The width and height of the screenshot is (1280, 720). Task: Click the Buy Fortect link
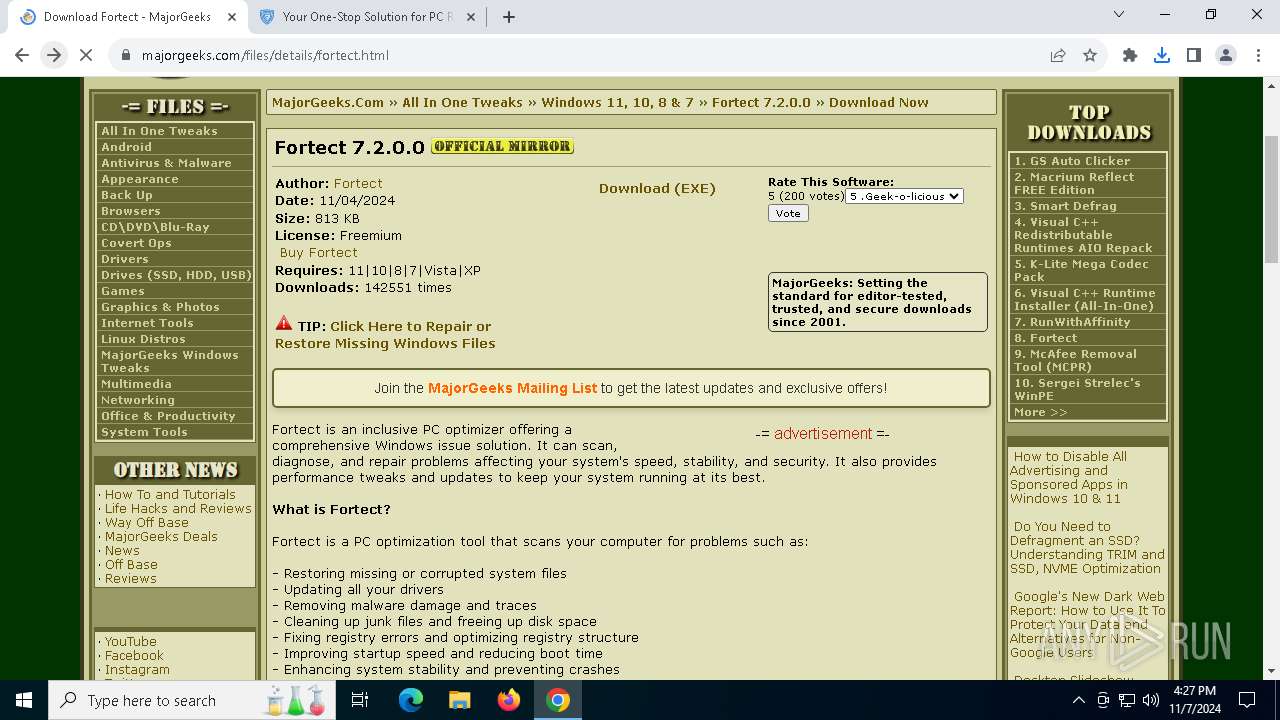(x=318, y=253)
